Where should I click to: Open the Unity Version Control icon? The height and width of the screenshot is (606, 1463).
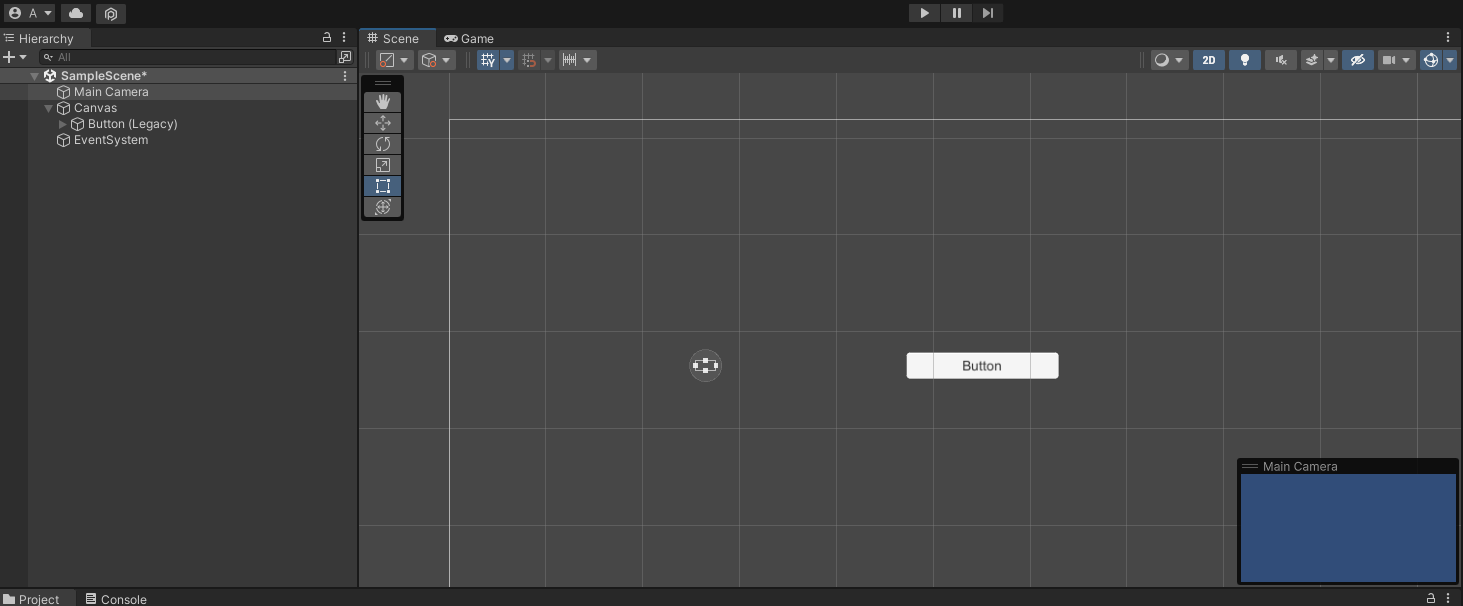(x=111, y=13)
